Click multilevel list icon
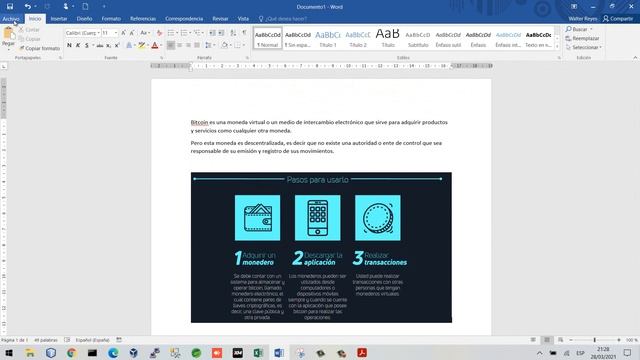This screenshot has height=360, width=640. [197, 33]
